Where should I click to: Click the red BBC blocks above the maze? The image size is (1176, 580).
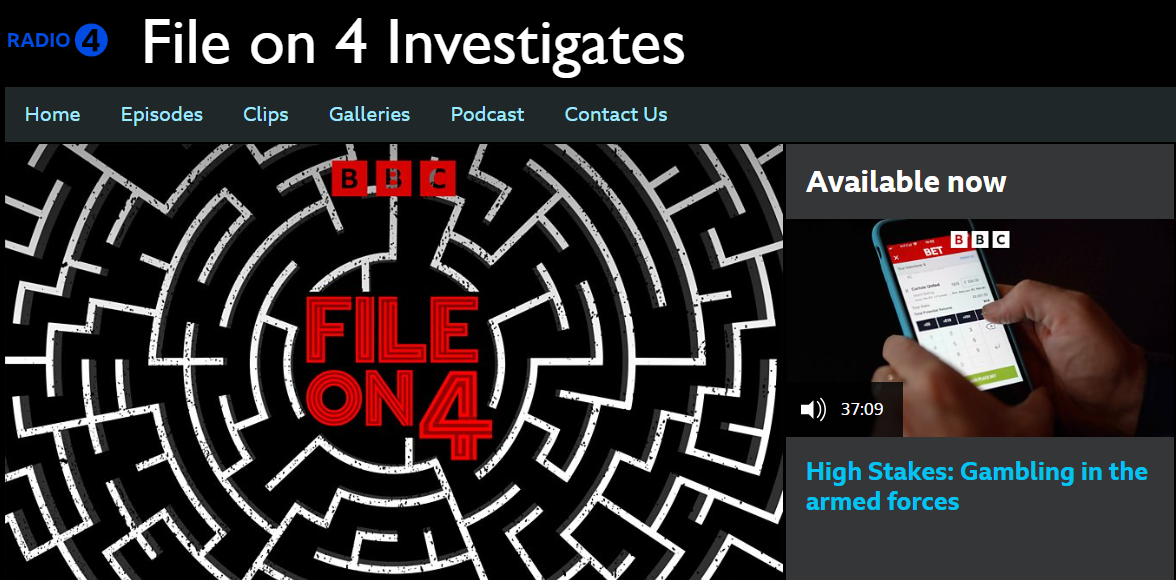(x=394, y=179)
